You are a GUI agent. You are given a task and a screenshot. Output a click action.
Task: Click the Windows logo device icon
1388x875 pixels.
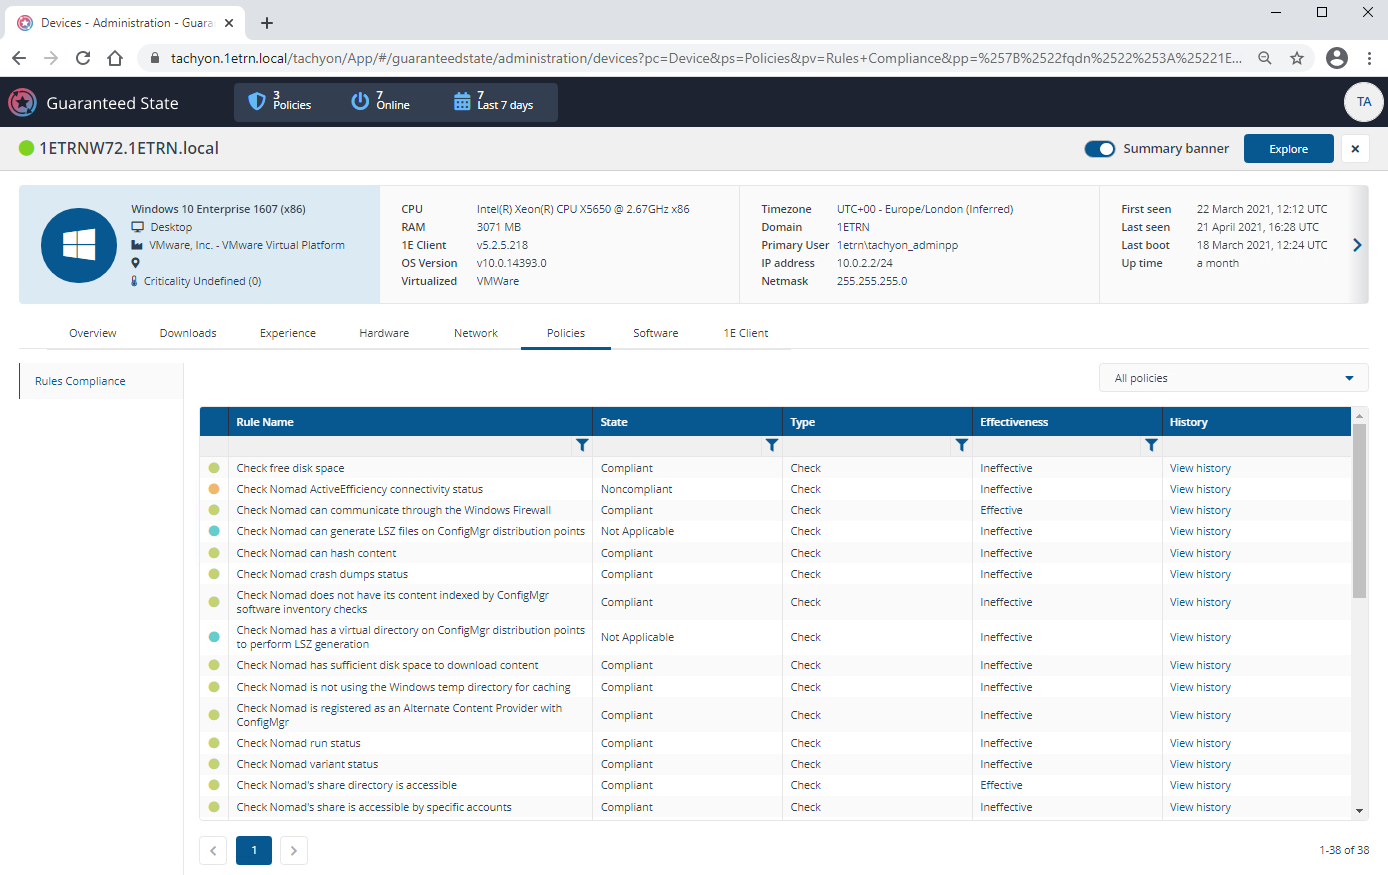(x=79, y=245)
